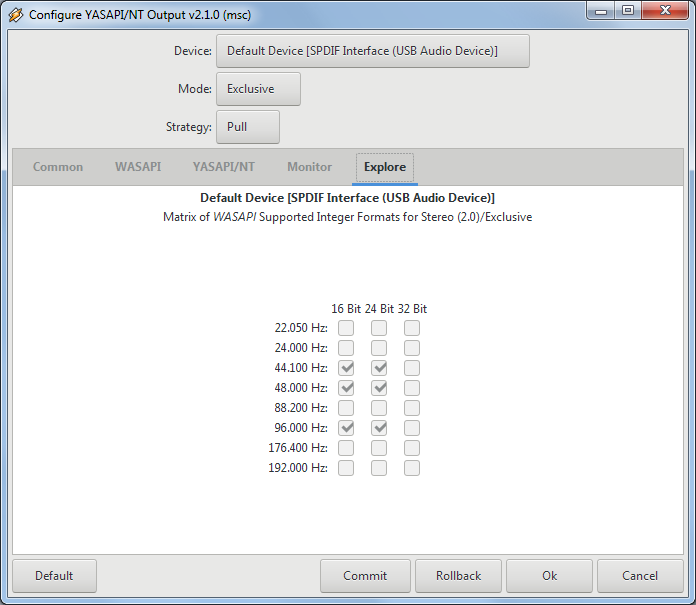This screenshot has height=605, width=696.
Task: Switch to the Common tab
Action: 58,167
